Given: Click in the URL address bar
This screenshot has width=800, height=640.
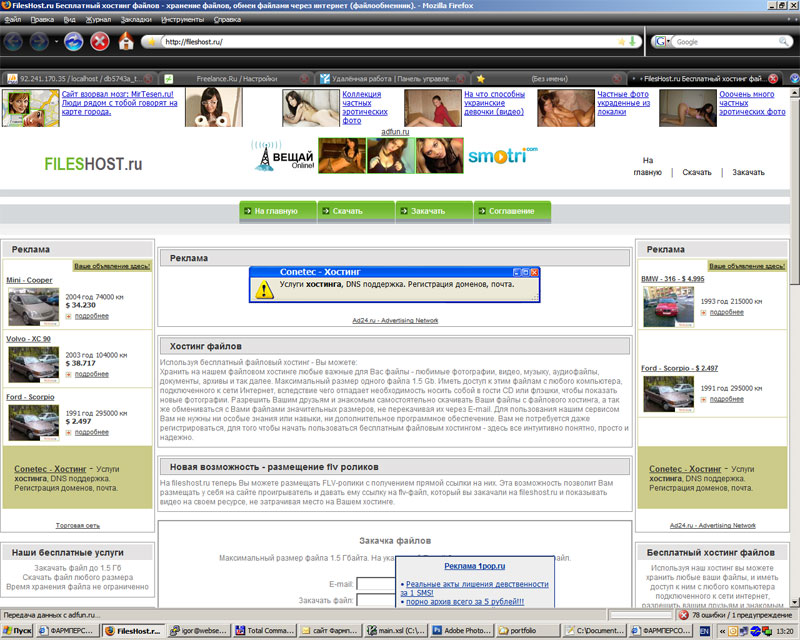Looking at the screenshot, I should [x=388, y=42].
